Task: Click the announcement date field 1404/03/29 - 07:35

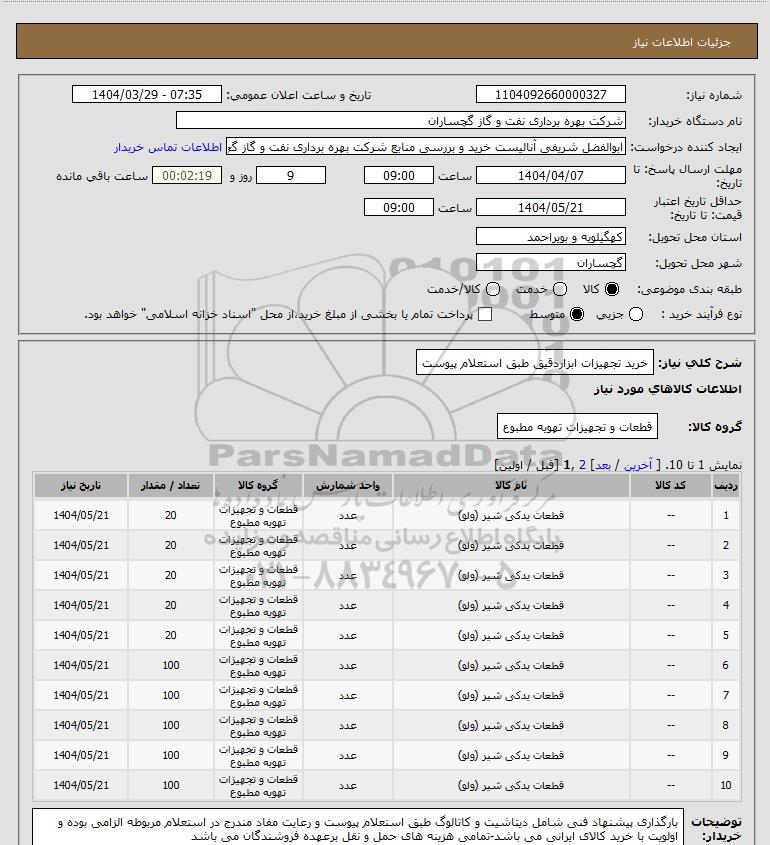Action: (x=147, y=94)
